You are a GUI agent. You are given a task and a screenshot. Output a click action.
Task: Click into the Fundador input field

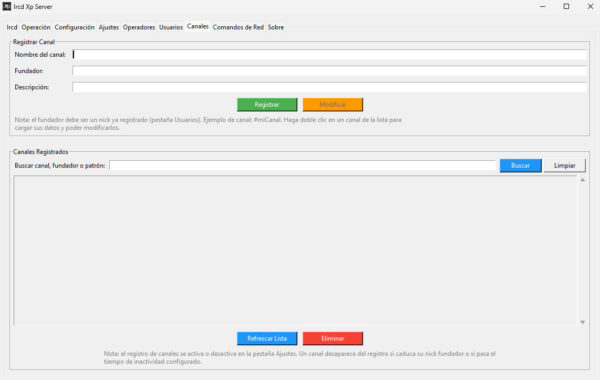click(329, 71)
